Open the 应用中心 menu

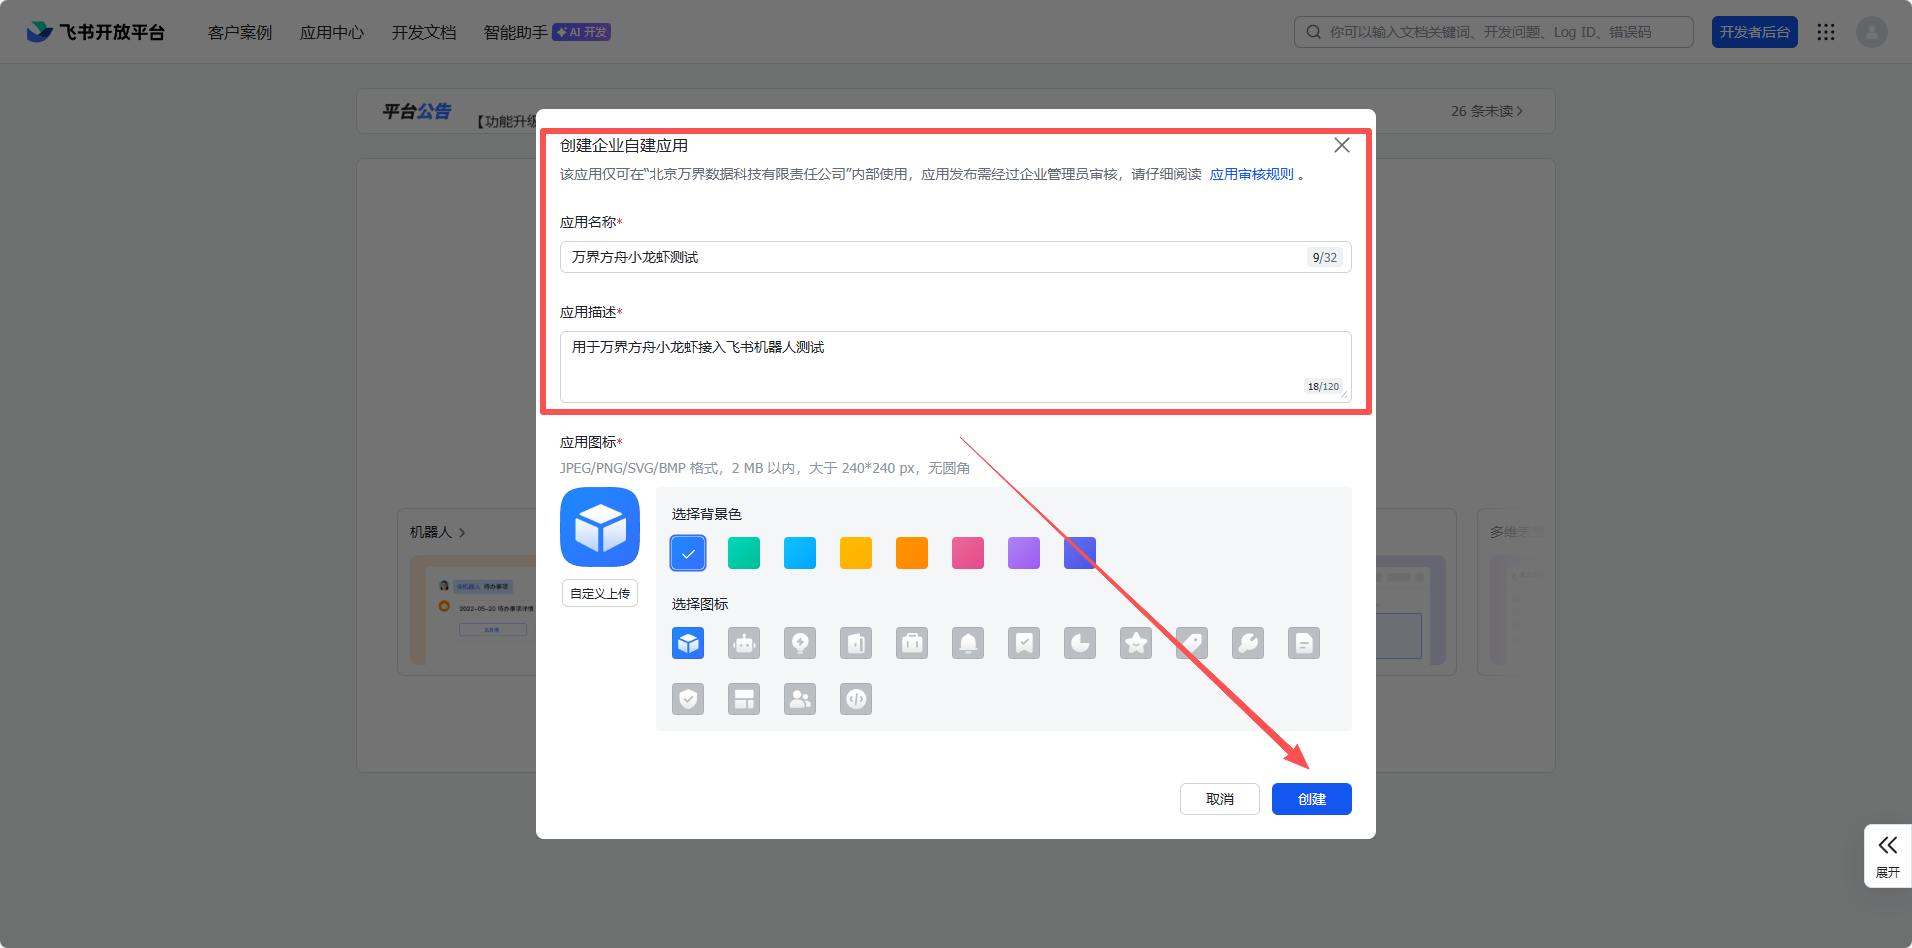point(332,32)
